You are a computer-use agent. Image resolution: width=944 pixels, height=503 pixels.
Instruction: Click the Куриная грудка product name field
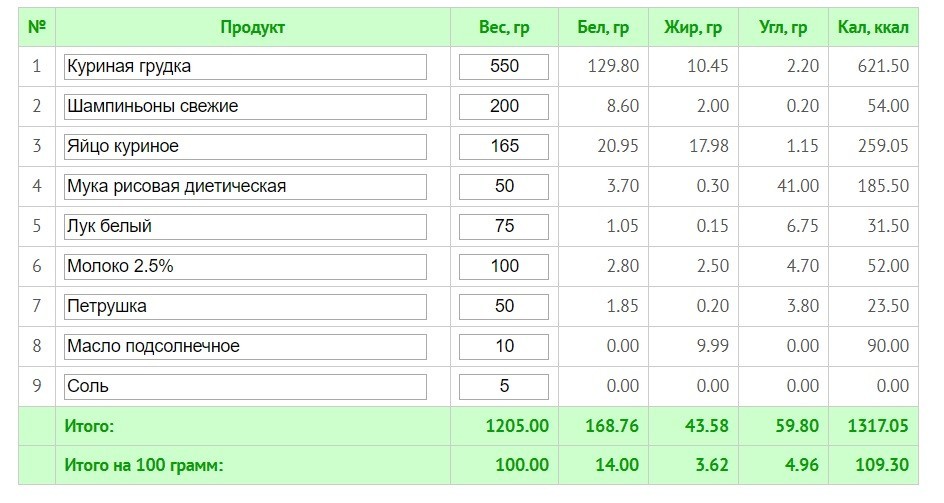(x=245, y=67)
